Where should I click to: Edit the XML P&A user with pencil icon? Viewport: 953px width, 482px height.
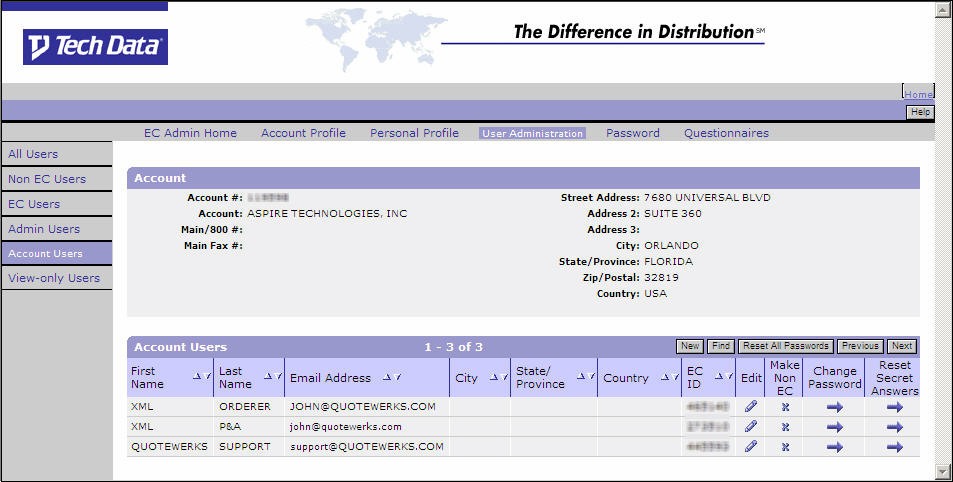[x=751, y=426]
